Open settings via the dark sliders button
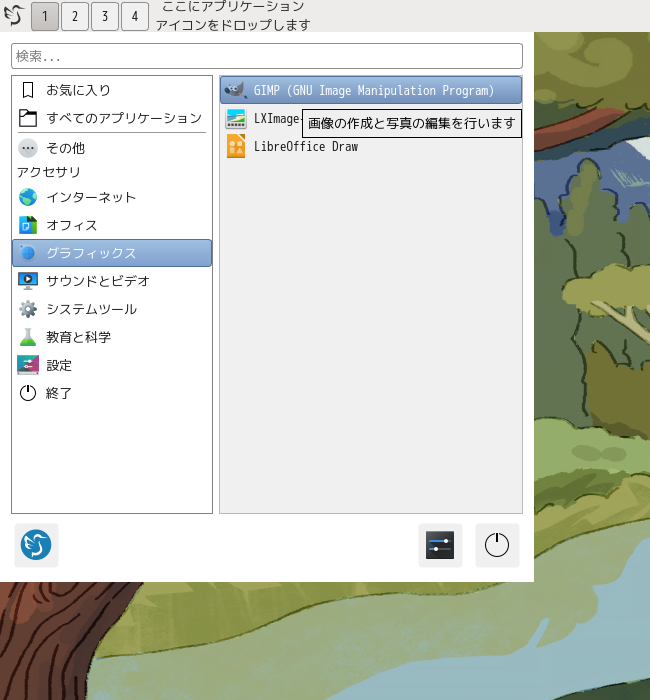The height and width of the screenshot is (700, 650). [x=440, y=545]
